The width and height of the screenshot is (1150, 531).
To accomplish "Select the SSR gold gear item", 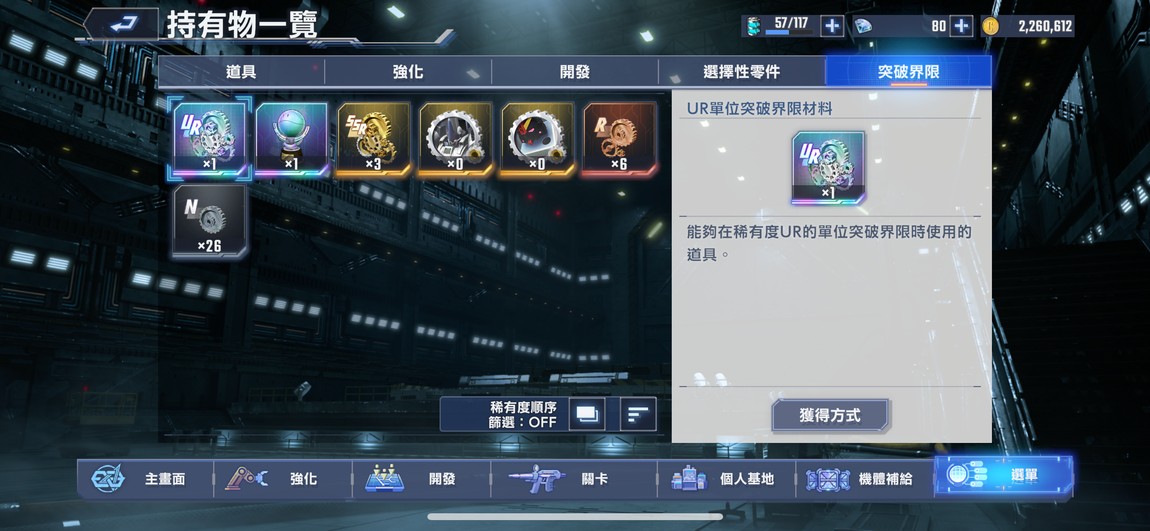I will coord(373,139).
